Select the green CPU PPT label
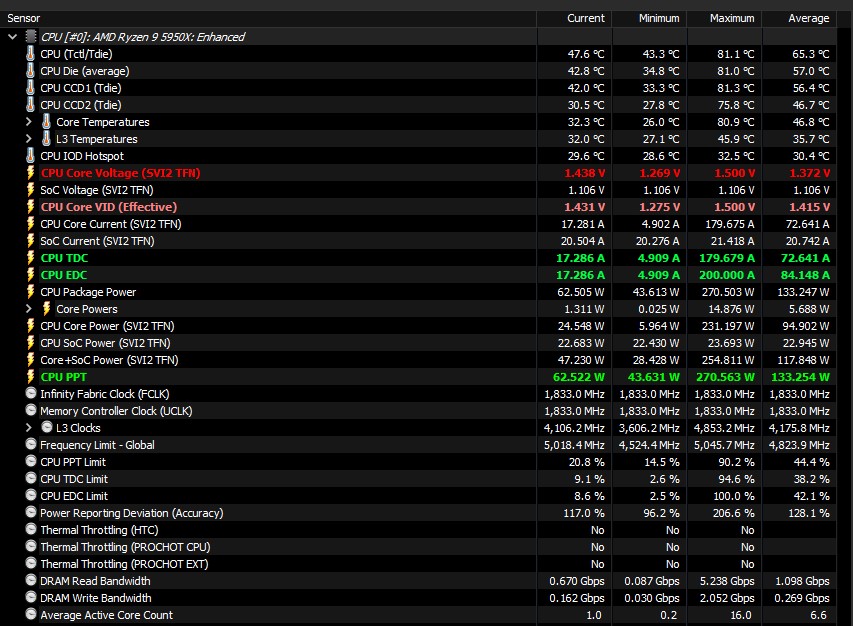 point(64,377)
